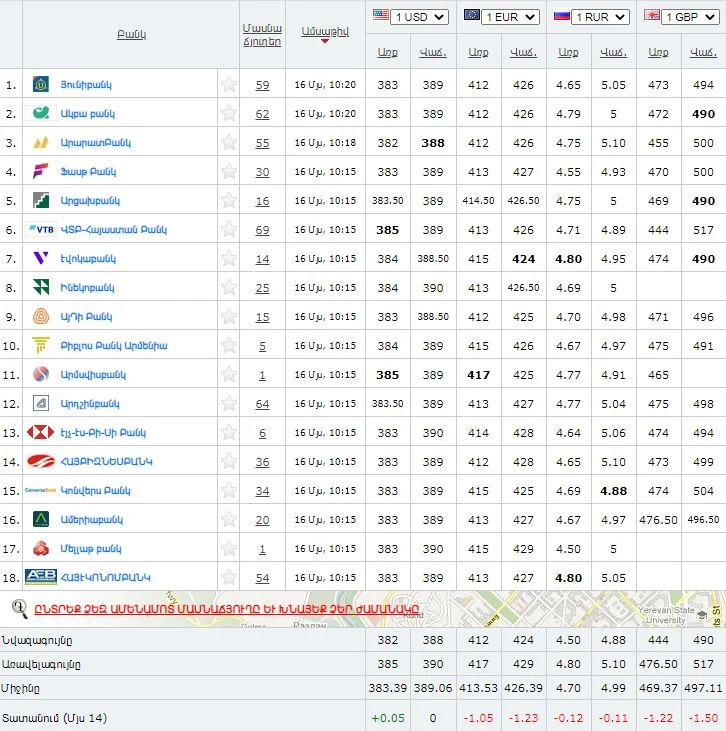Sort by the USD buy column header
The height and width of the screenshot is (731, 726).
pos(387,52)
